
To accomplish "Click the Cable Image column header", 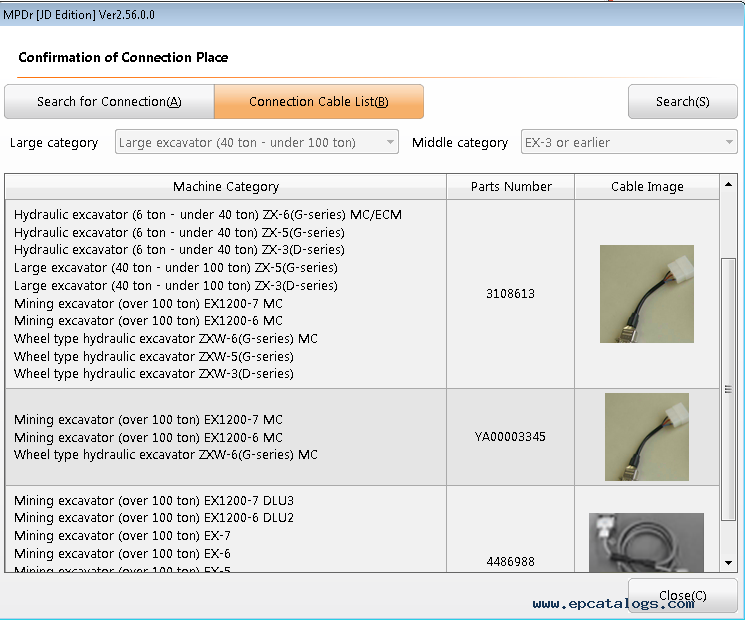I will pos(646,187).
